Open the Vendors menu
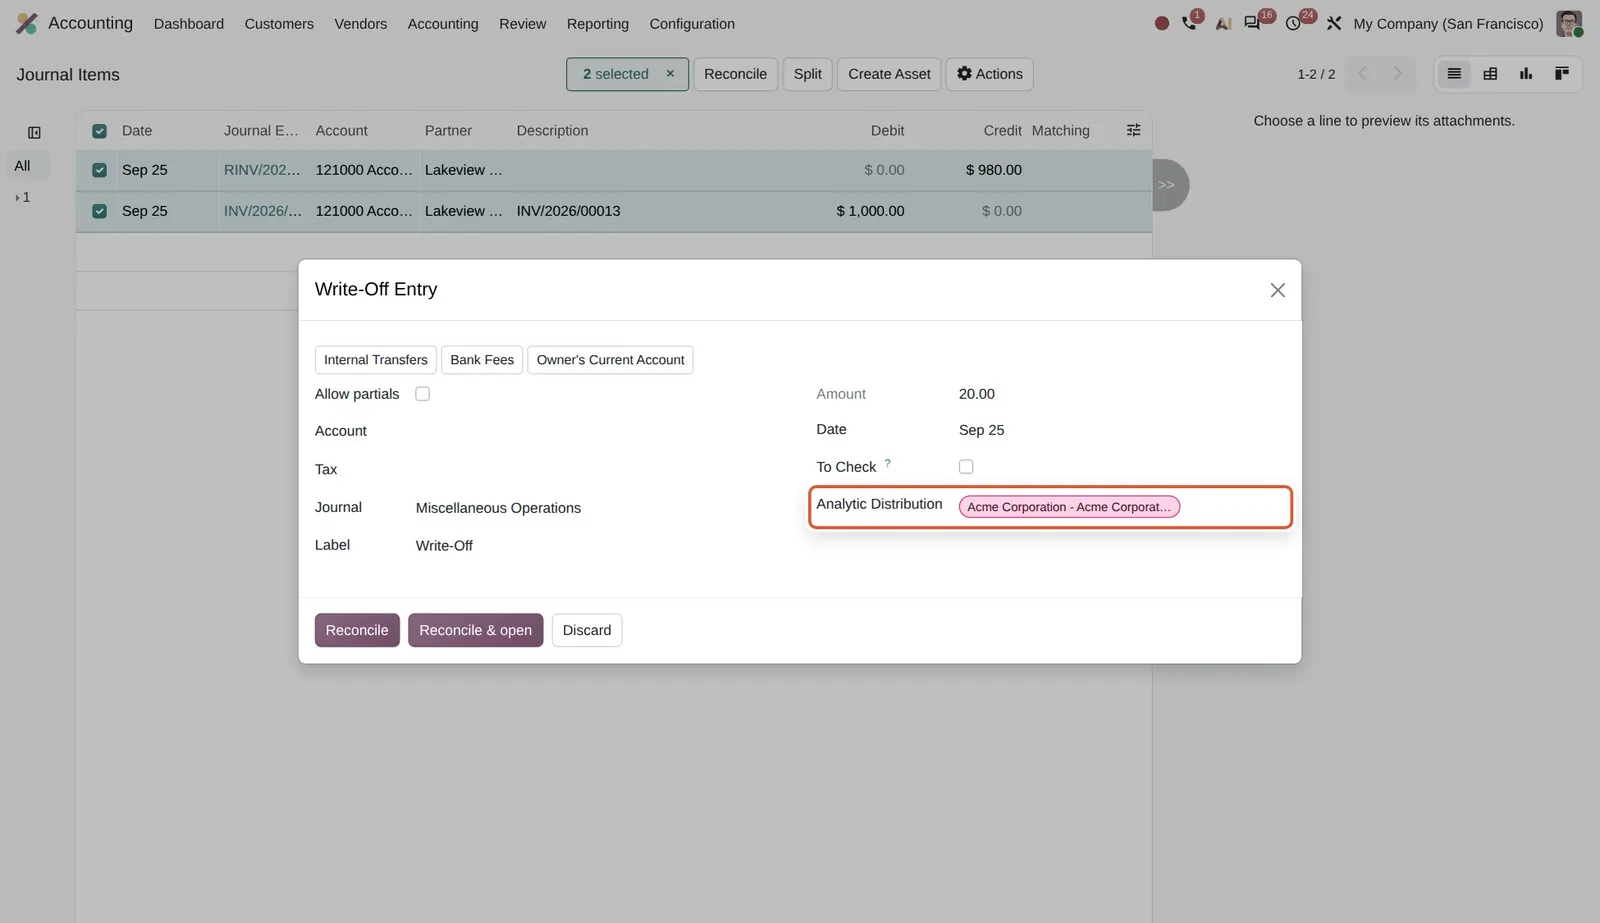 pyautogui.click(x=360, y=23)
